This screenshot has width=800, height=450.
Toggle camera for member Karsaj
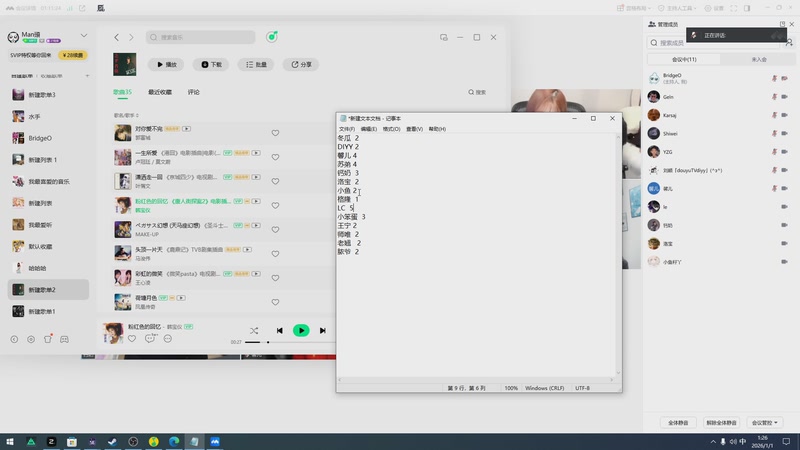[x=785, y=115]
